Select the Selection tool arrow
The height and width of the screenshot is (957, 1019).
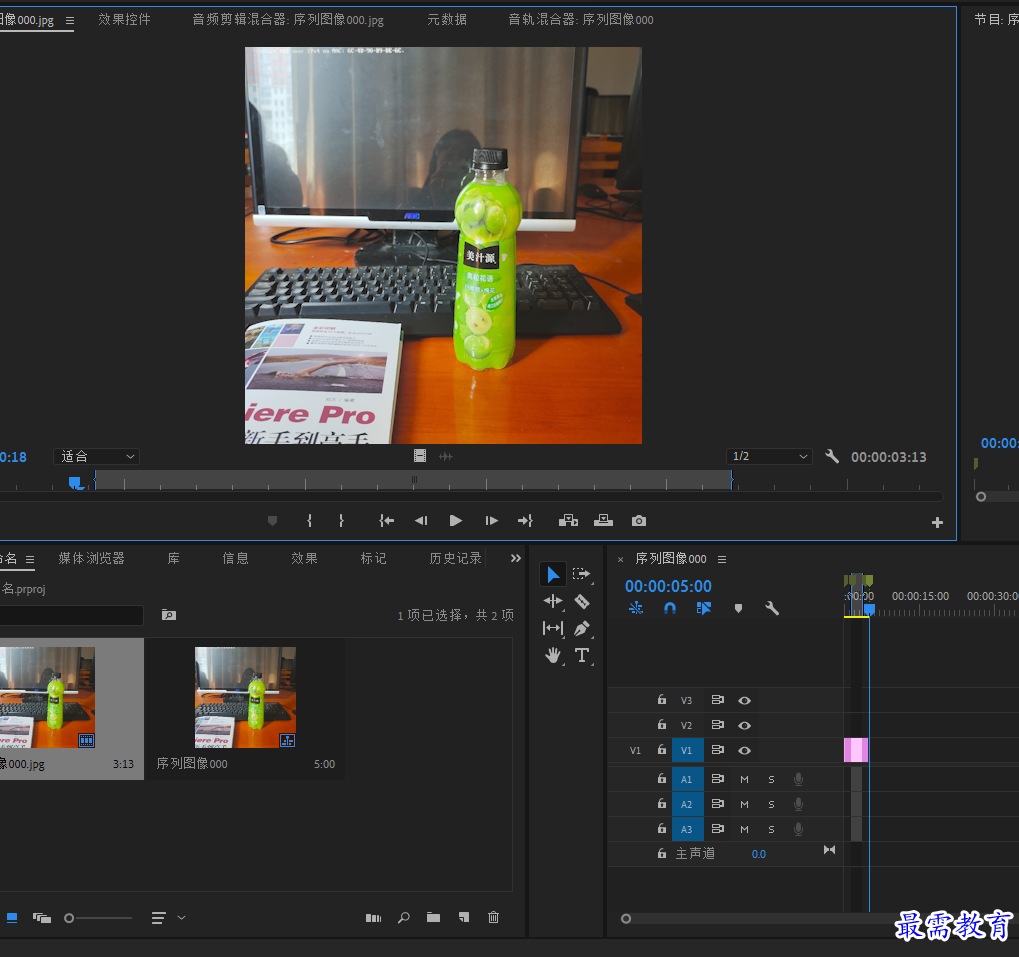pyautogui.click(x=553, y=574)
